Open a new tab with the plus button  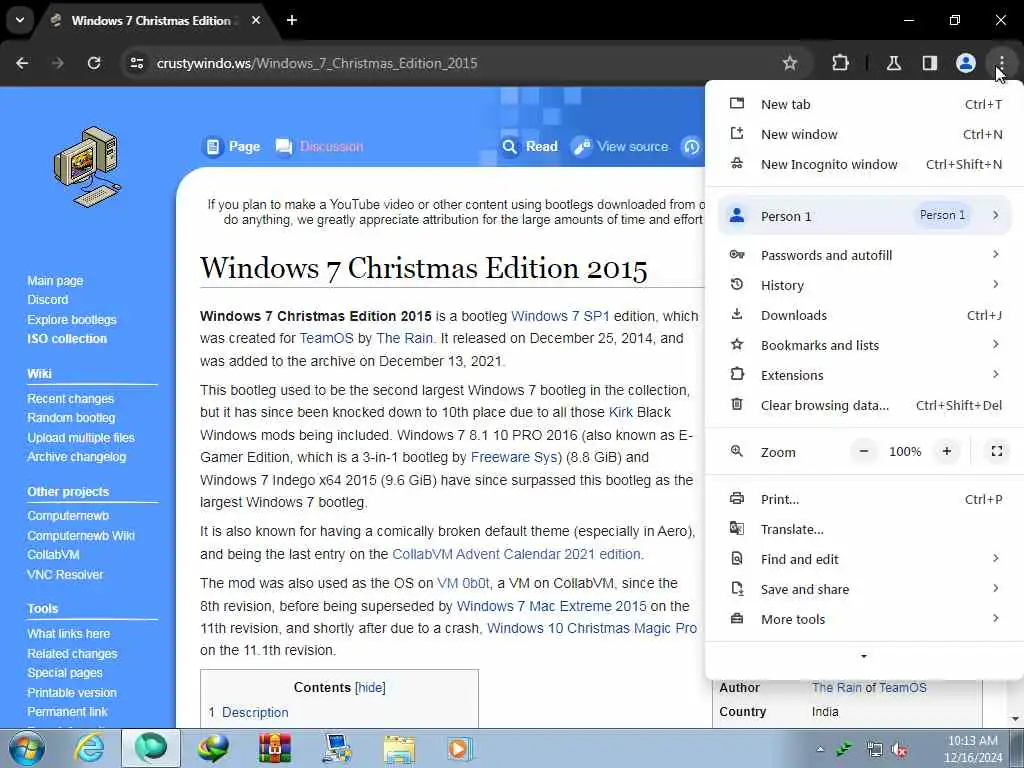coord(292,20)
